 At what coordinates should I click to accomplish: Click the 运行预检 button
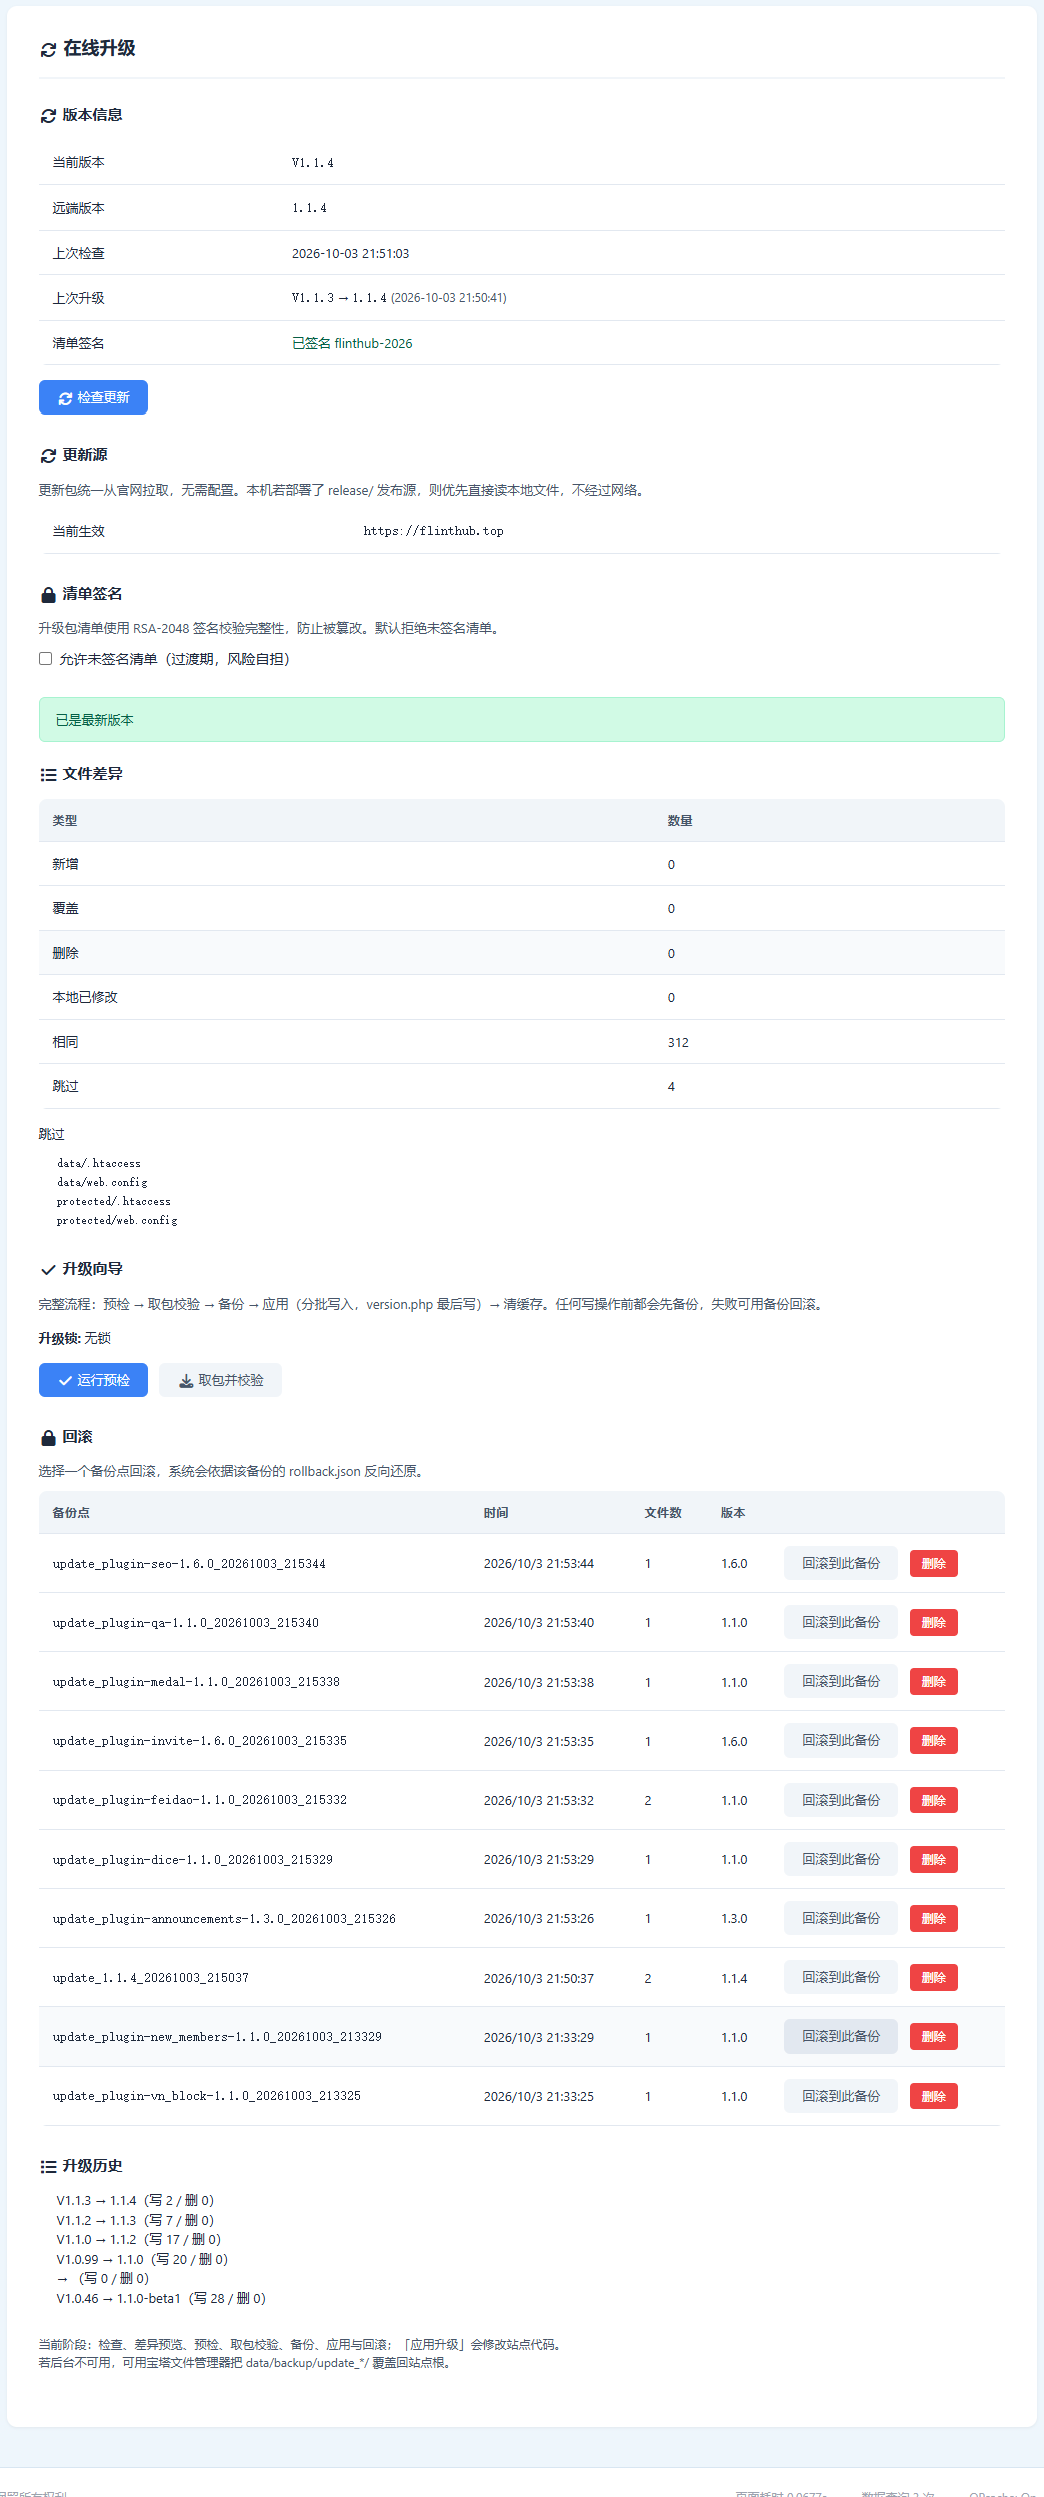pos(93,1380)
